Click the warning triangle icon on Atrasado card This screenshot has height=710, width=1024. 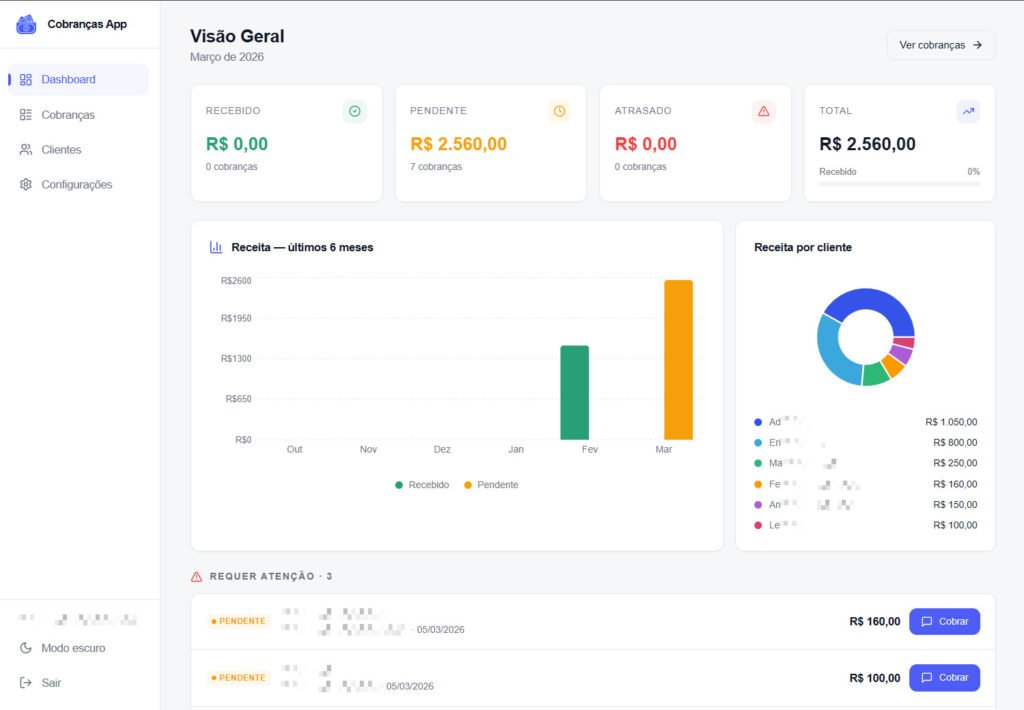click(763, 111)
